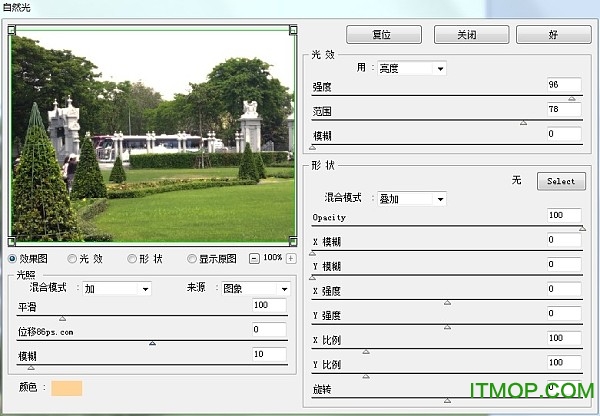Click the 关闭 button
Viewport: 600px width, 416px height.
(x=467, y=34)
